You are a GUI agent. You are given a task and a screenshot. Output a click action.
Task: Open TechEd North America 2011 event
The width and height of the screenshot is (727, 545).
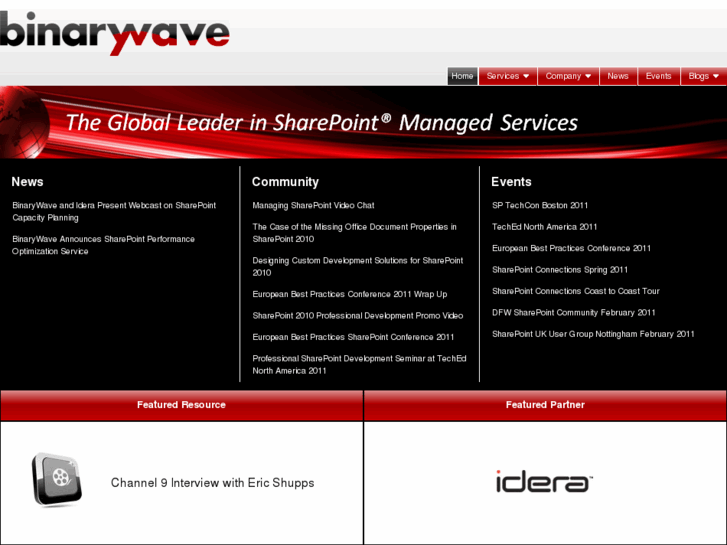pos(545,227)
